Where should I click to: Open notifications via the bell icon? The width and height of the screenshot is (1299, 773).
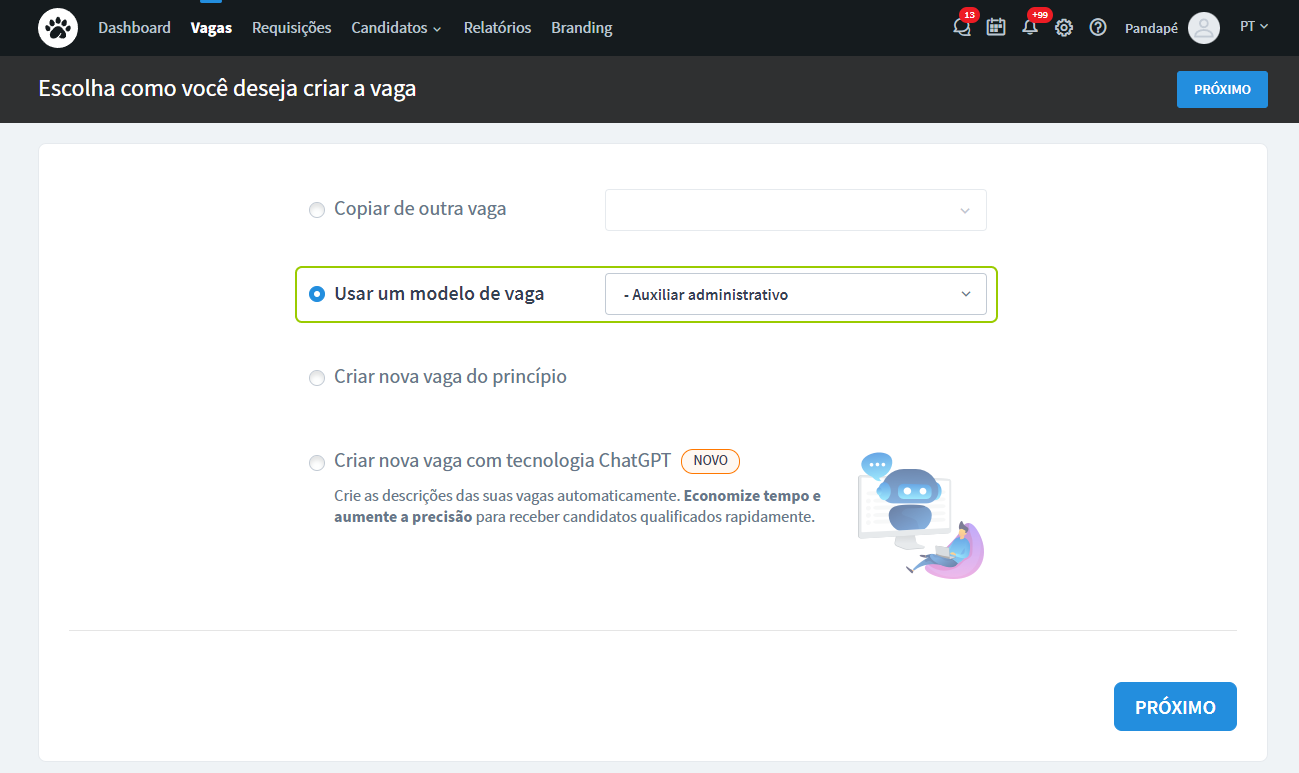click(x=1030, y=28)
